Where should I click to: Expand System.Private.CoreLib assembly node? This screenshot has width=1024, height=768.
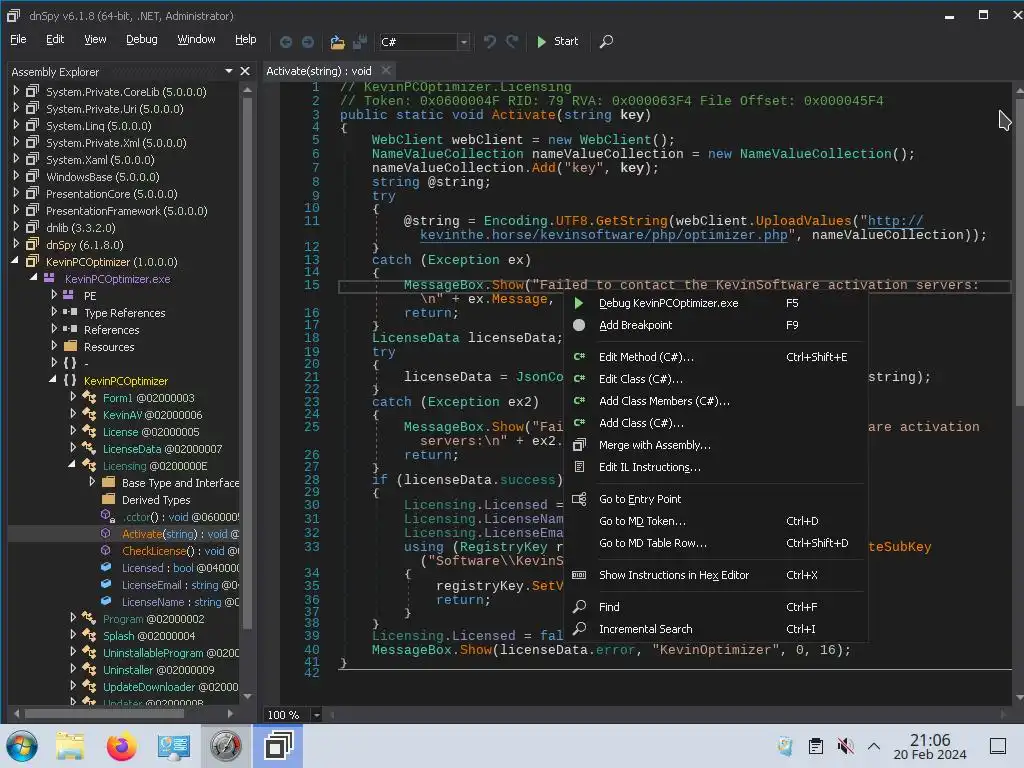click(16, 91)
